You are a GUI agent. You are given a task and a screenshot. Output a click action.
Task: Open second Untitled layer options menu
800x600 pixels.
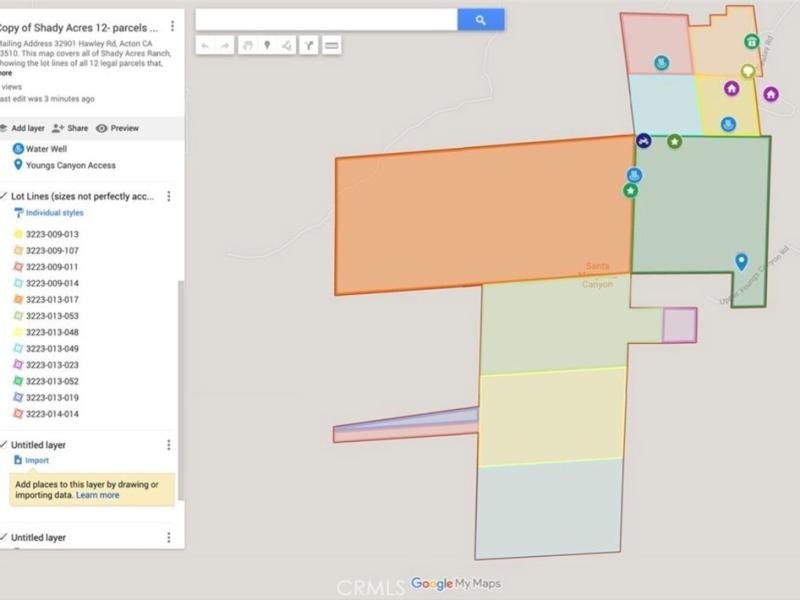click(x=169, y=537)
